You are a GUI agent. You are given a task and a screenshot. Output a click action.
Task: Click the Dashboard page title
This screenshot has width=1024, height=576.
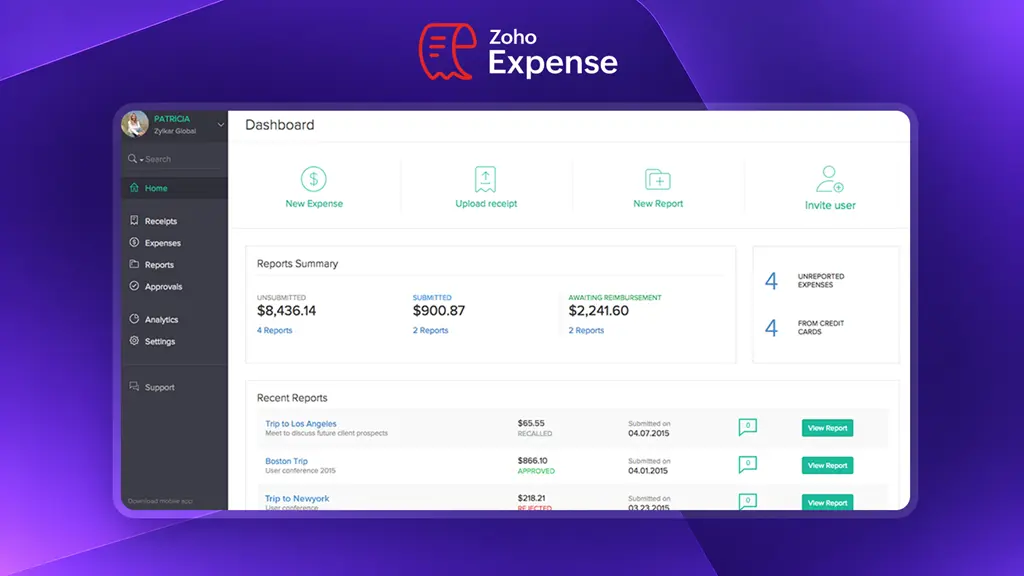coord(280,125)
